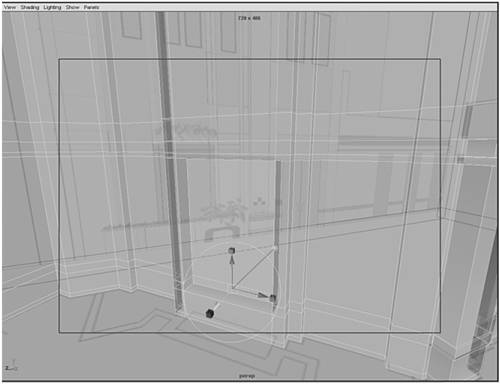500x384 pixels.
Task: Open the Panels menu
Action: click(91, 7)
